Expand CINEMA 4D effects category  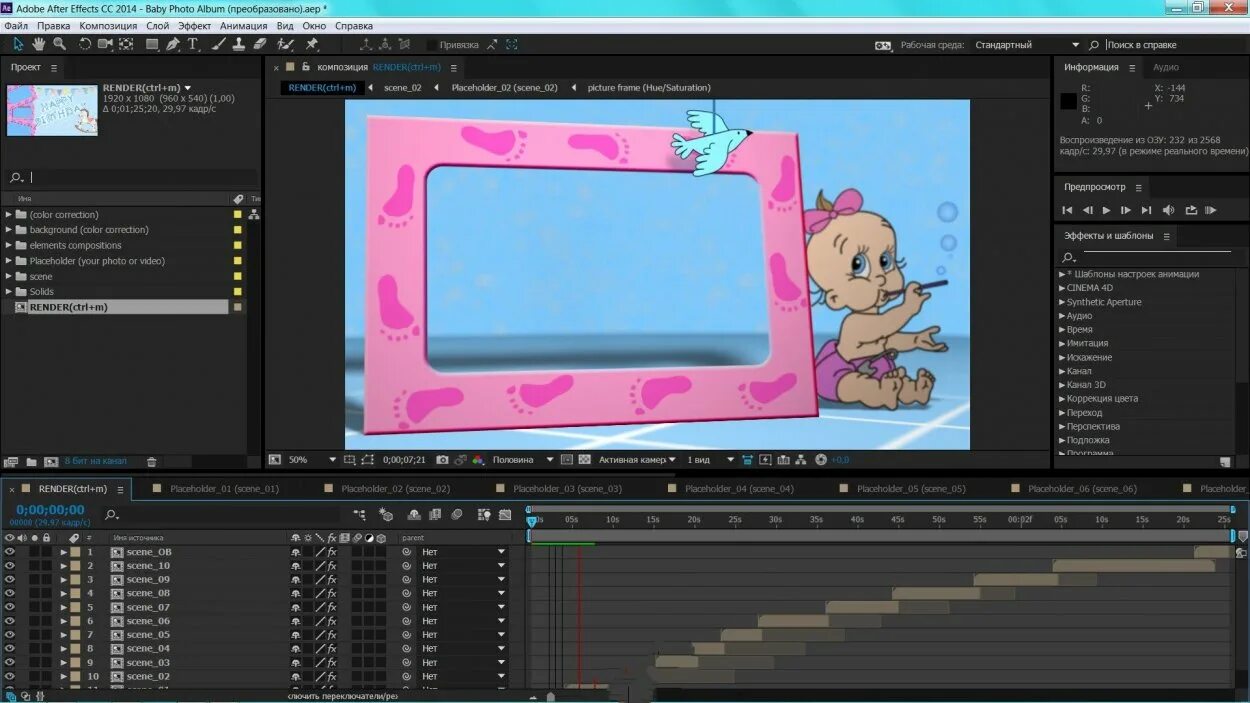(x=1062, y=288)
